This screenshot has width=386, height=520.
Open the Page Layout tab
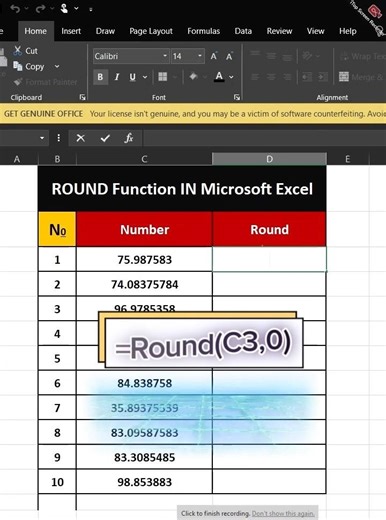(151, 31)
